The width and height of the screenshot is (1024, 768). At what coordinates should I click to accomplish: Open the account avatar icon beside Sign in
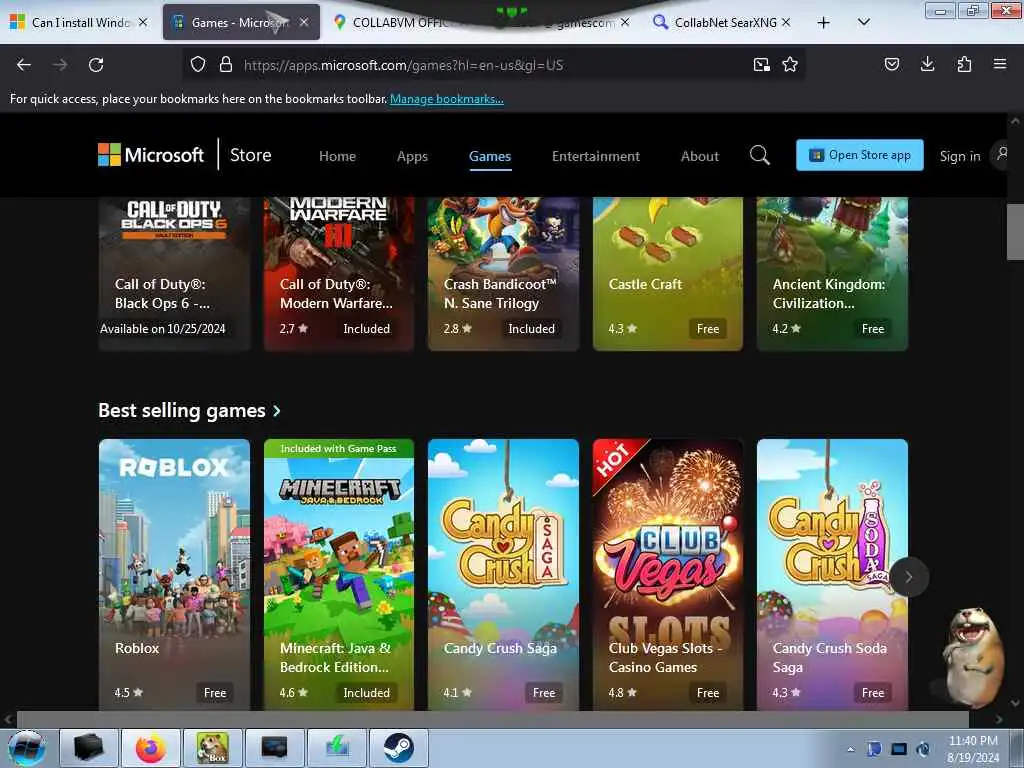tap(1002, 155)
